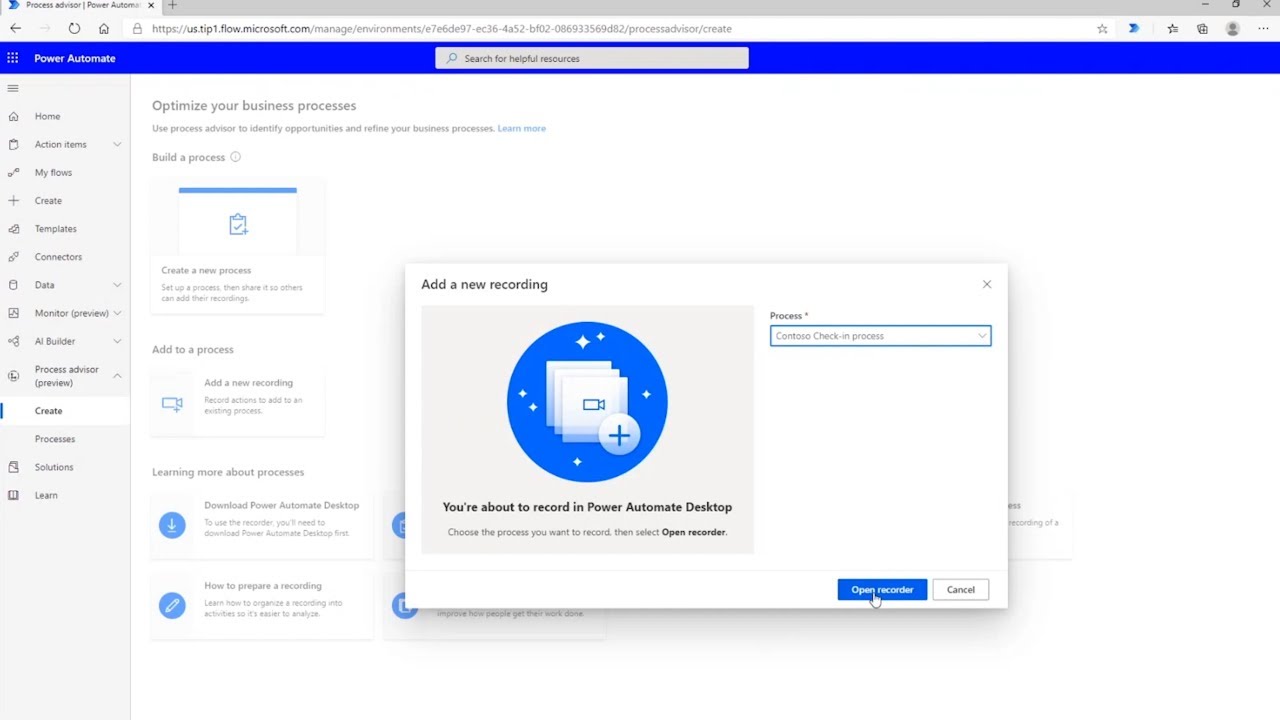Click the Search for helpful resources field
The height and width of the screenshot is (720, 1280).
(x=592, y=58)
